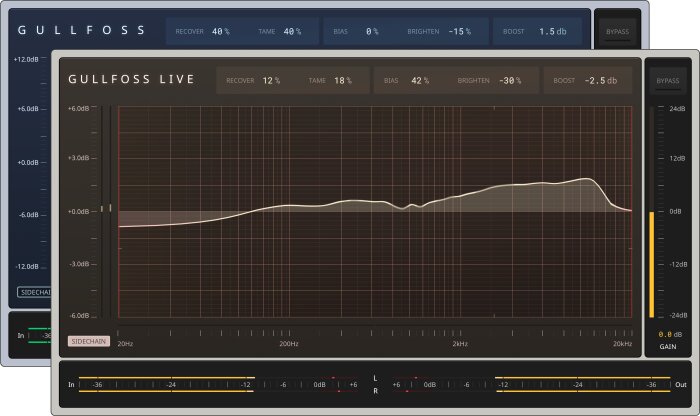Screen dimensions: 700x416
Task: Click the yellow GAIN slider bar
Action: coord(652,264)
